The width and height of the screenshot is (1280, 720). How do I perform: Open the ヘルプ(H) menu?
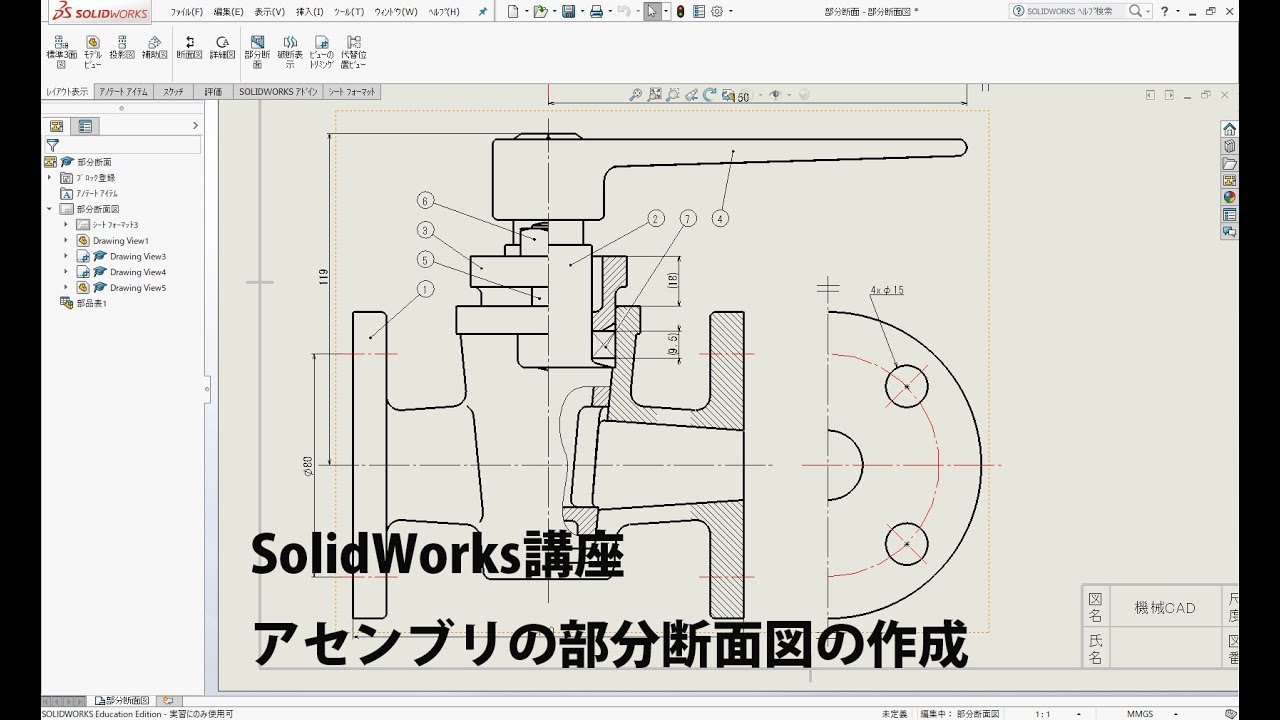click(443, 12)
